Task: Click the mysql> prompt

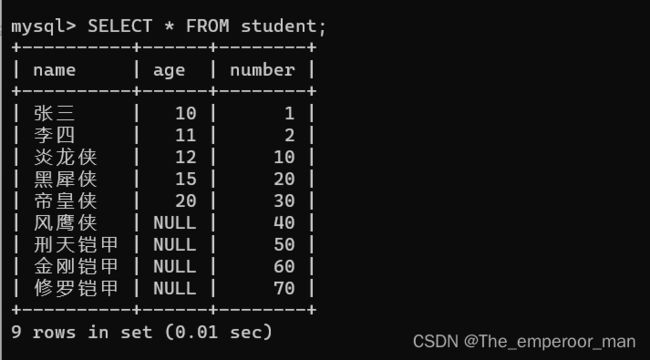Action: (44, 27)
